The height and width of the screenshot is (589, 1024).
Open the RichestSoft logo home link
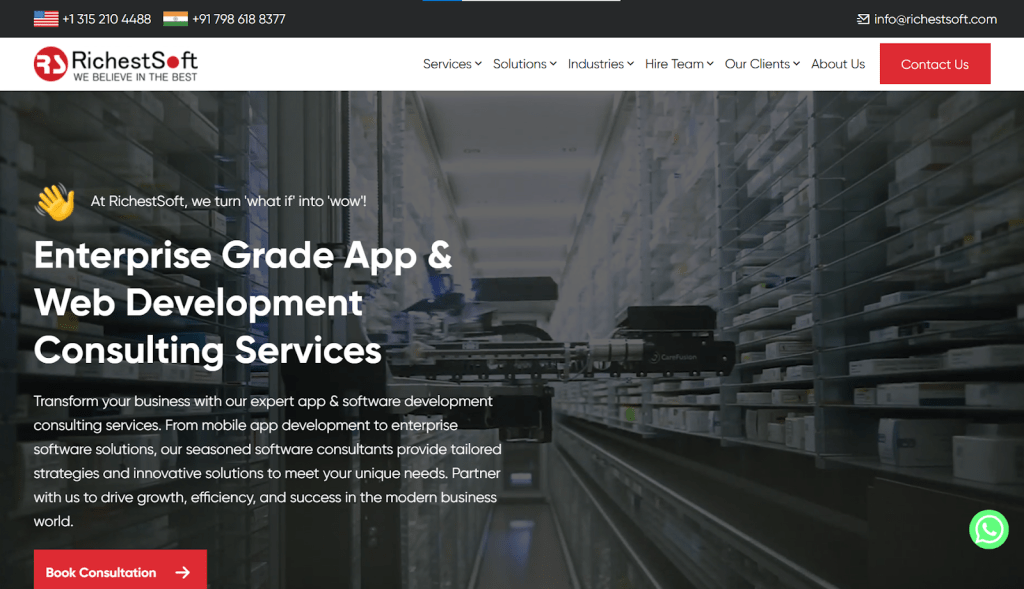(x=116, y=64)
